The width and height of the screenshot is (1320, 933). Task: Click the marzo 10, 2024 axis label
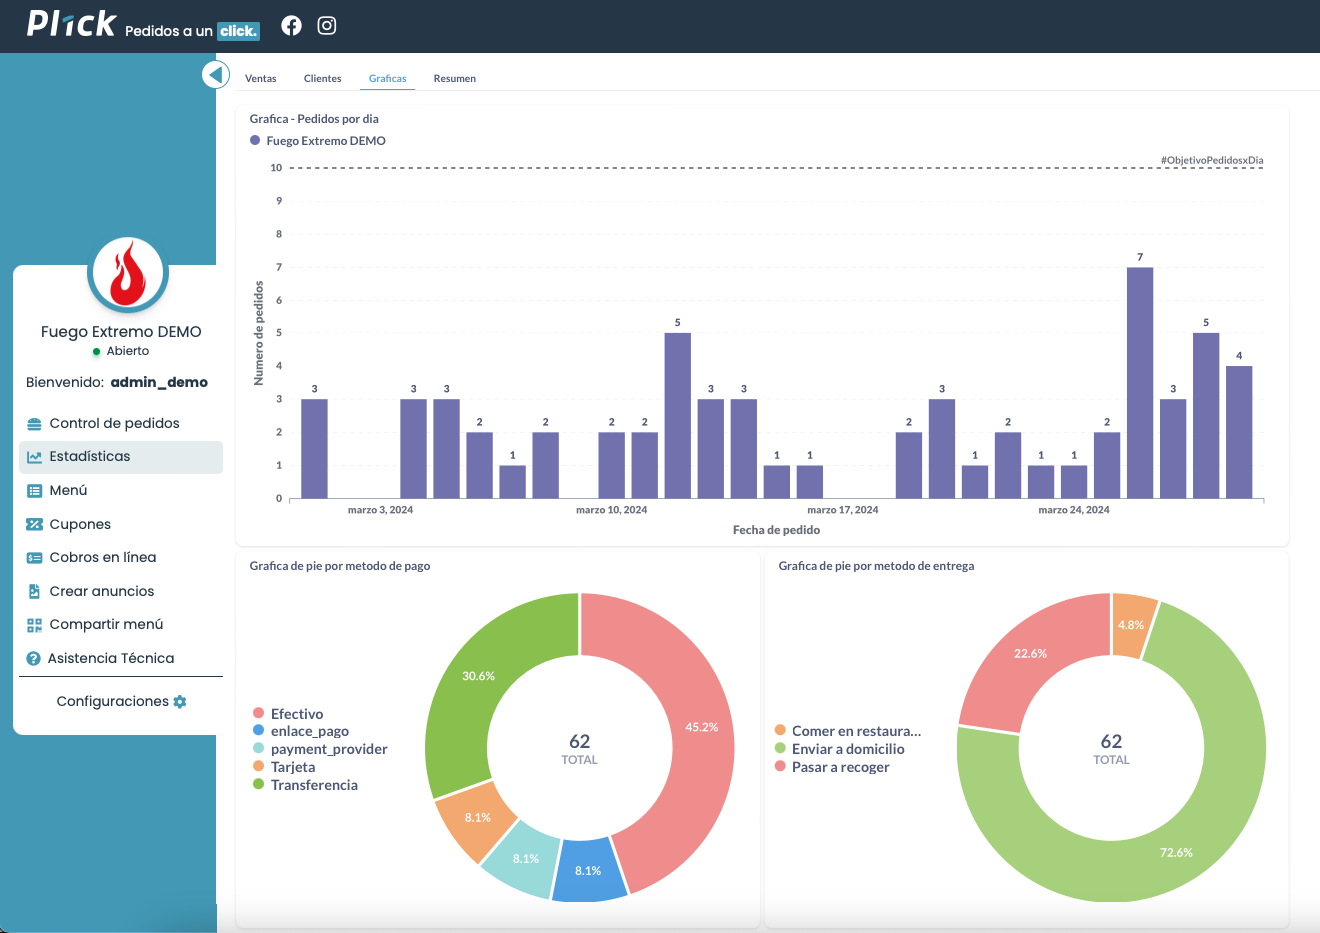tap(611, 510)
